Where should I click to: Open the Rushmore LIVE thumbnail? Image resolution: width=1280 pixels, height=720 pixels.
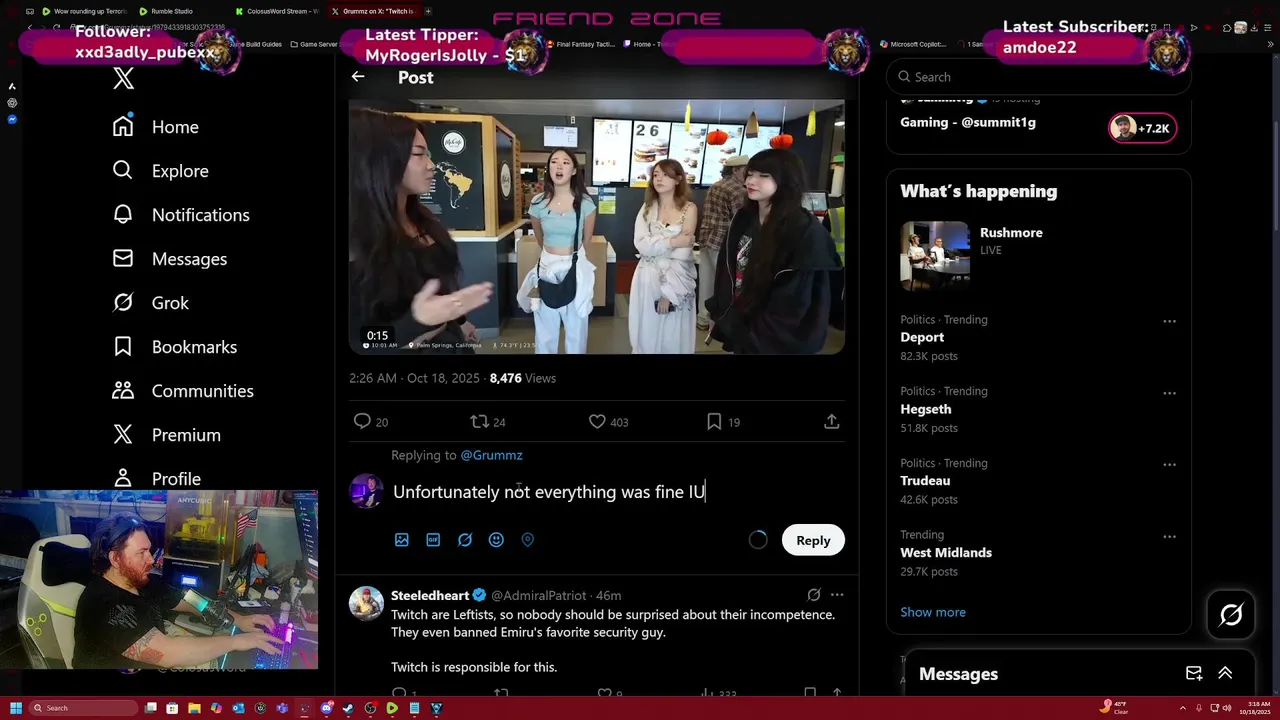click(935, 256)
